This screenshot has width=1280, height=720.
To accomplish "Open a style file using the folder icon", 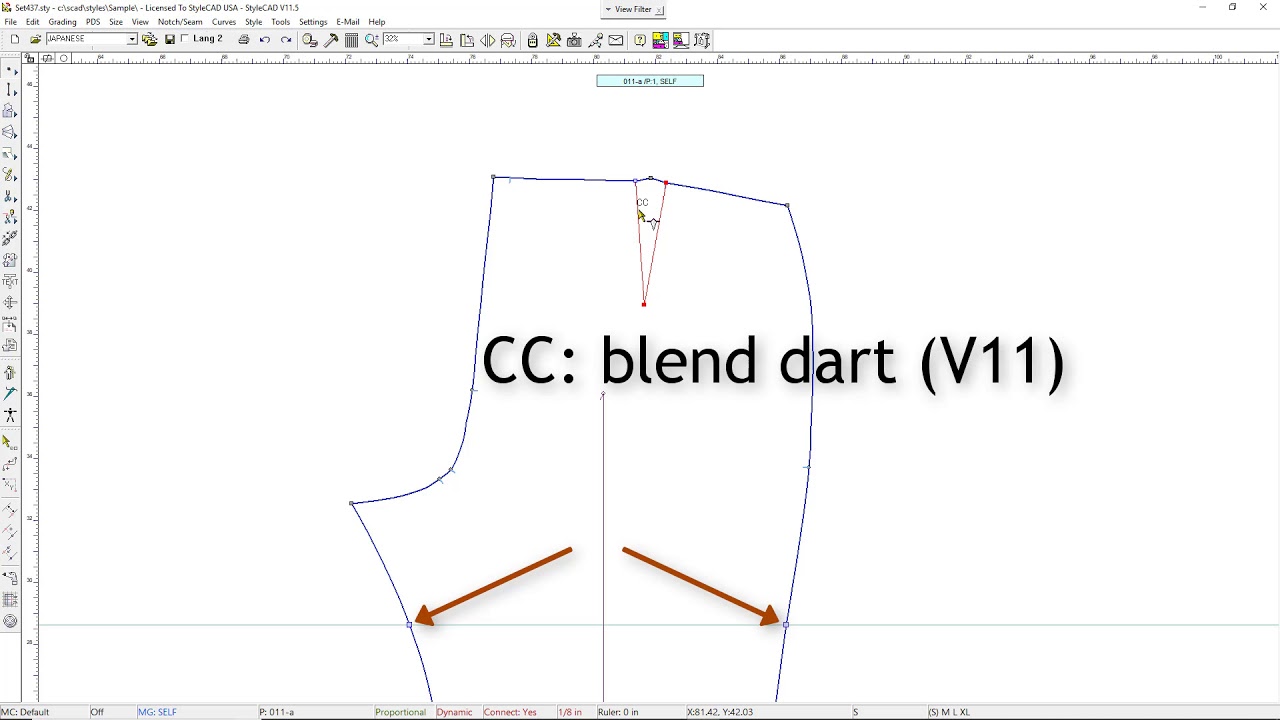I will pos(36,40).
